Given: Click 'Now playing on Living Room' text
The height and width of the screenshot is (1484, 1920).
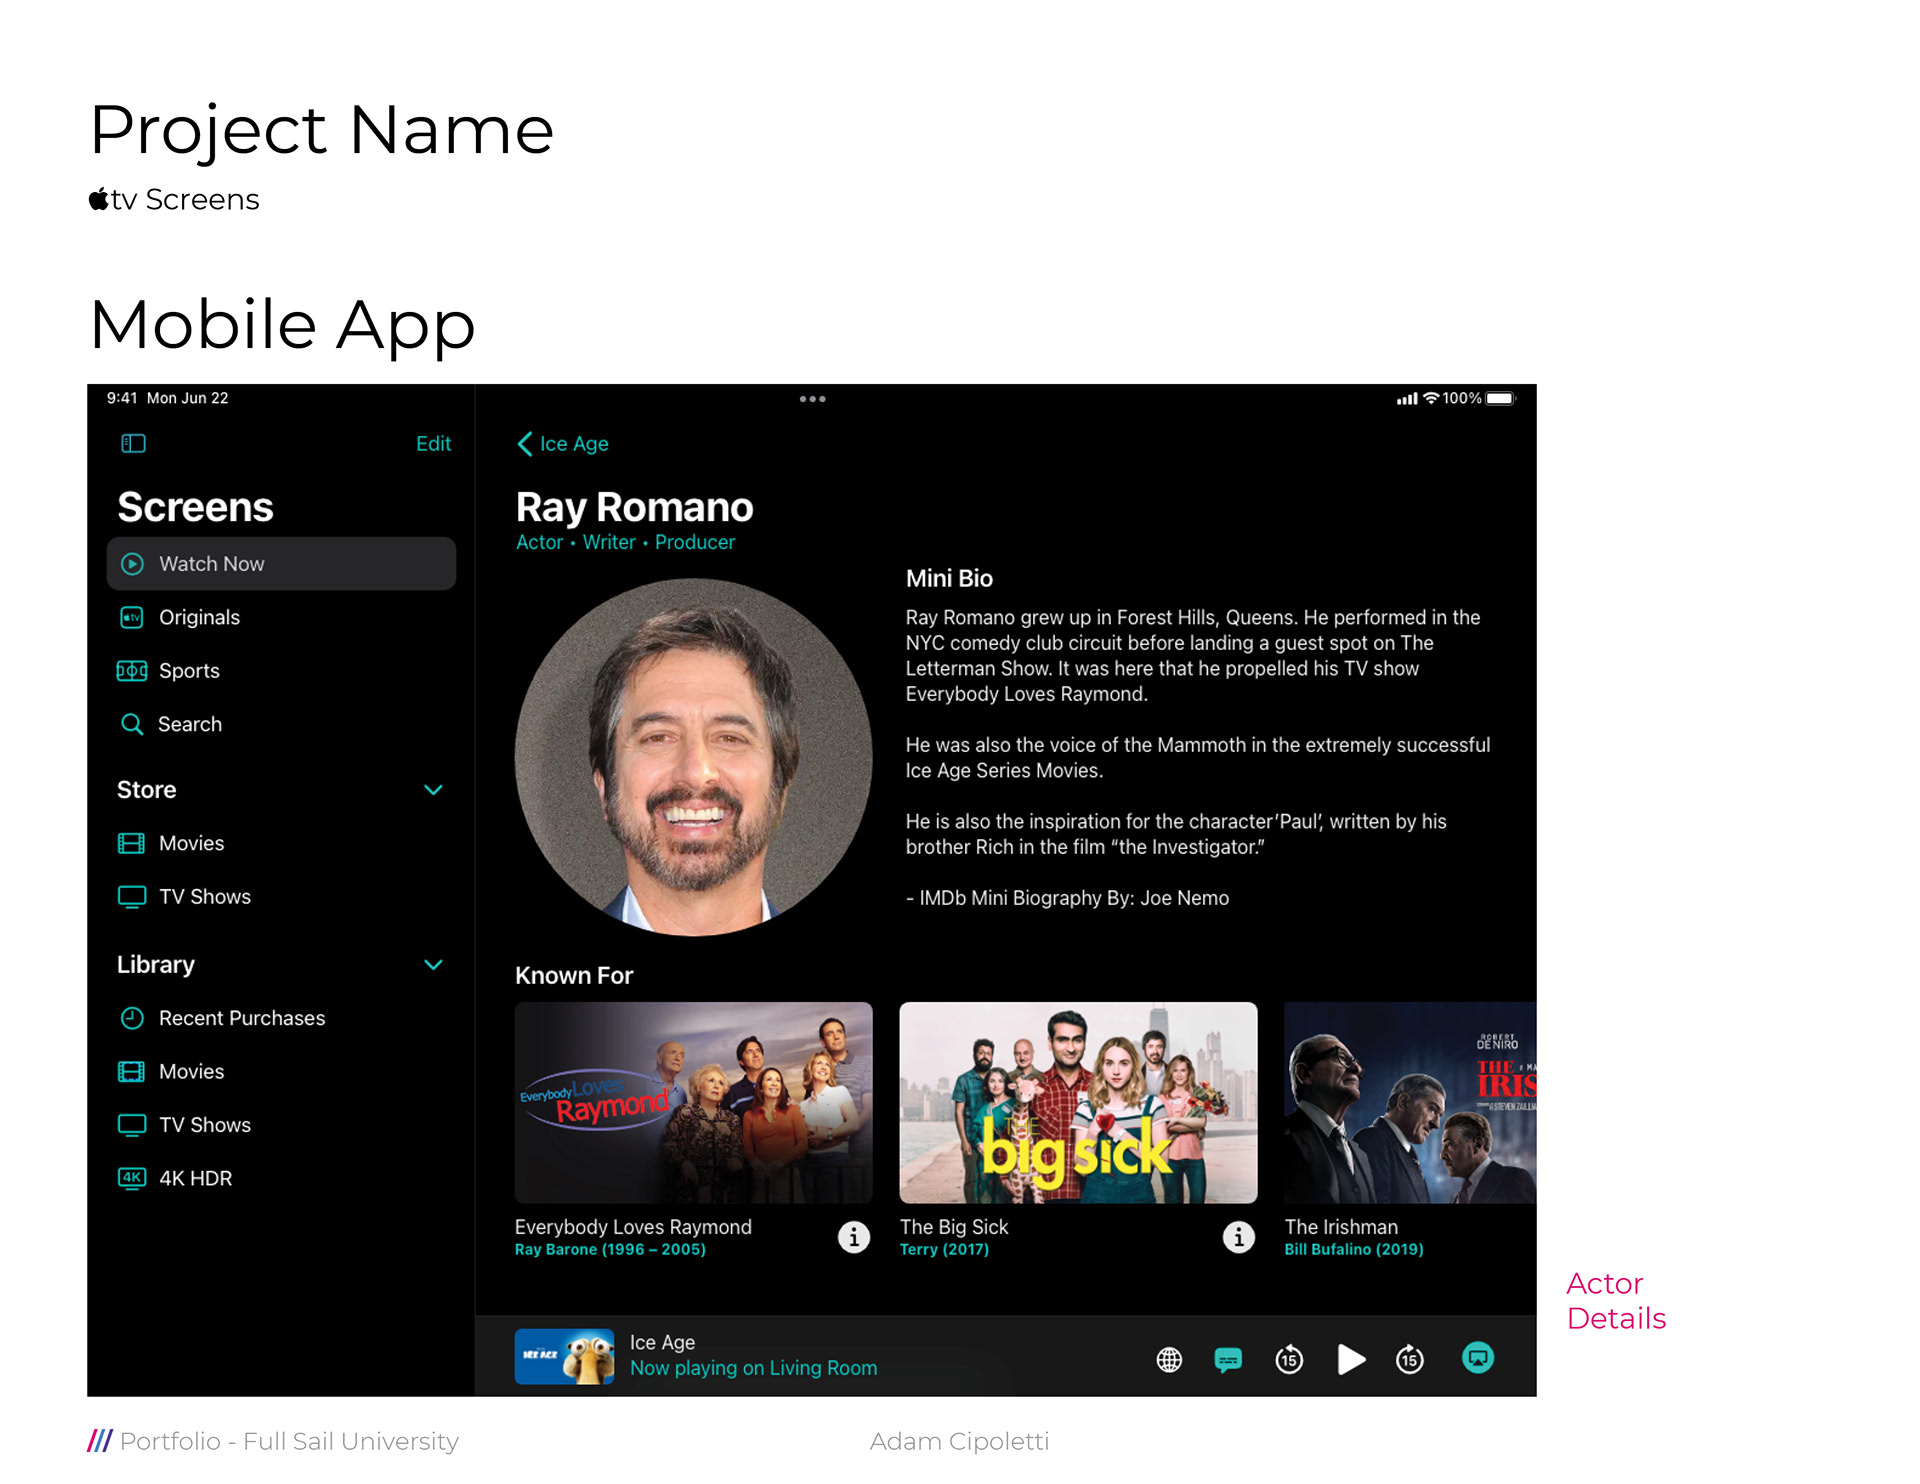Looking at the screenshot, I should [x=753, y=1368].
